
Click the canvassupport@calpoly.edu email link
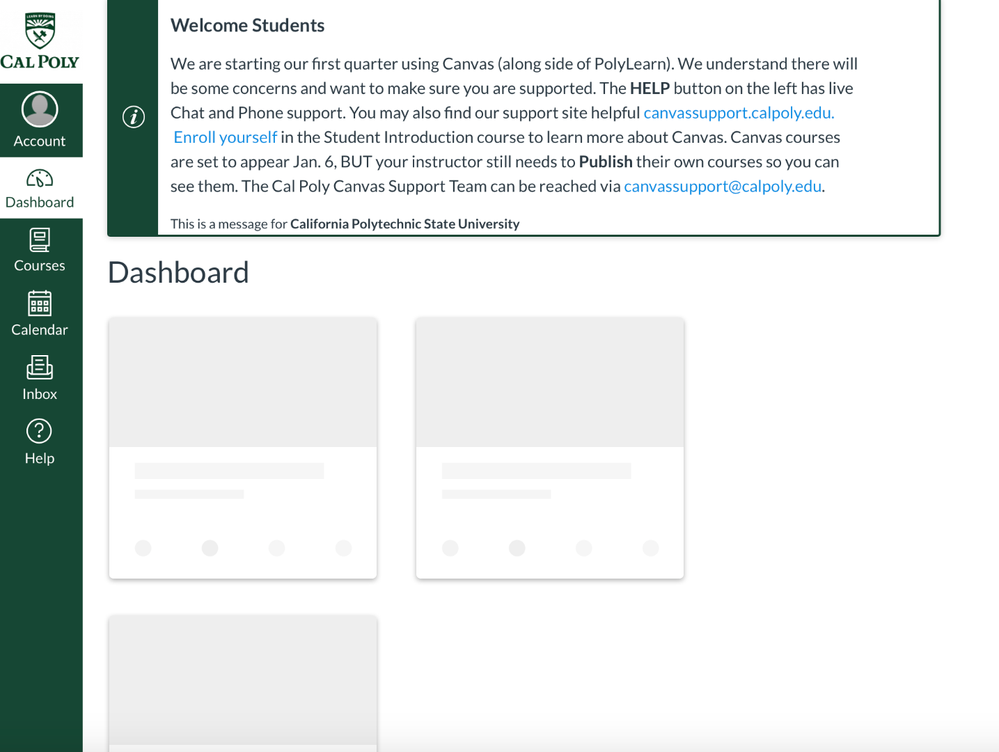722,186
